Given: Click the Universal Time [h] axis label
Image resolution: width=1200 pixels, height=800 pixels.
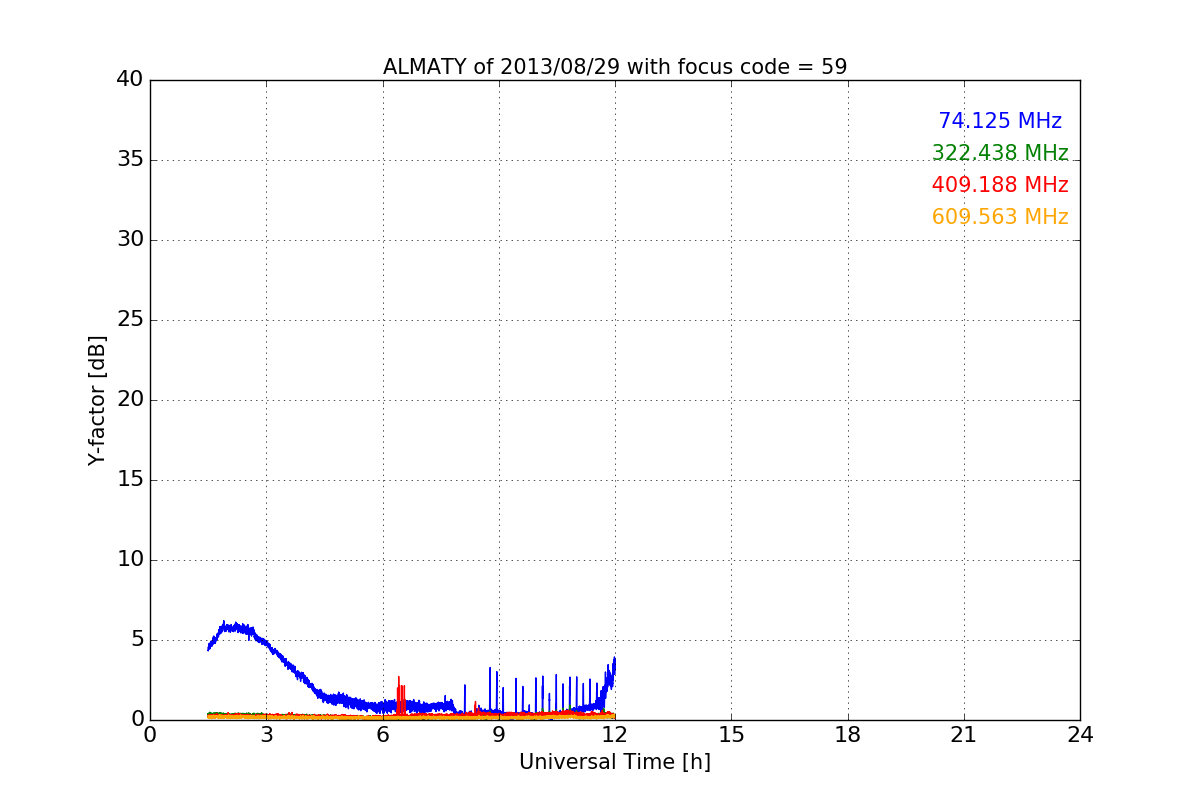Looking at the screenshot, I should pos(615,762).
